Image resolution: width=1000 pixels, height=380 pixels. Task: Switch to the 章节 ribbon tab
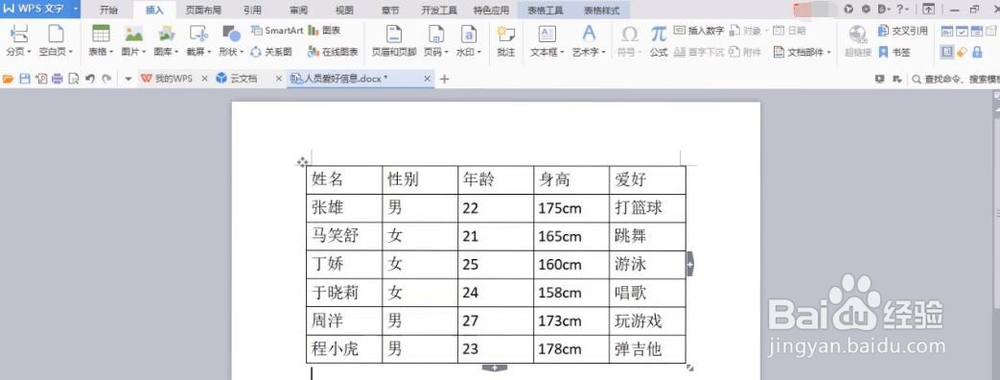(x=390, y=10)
